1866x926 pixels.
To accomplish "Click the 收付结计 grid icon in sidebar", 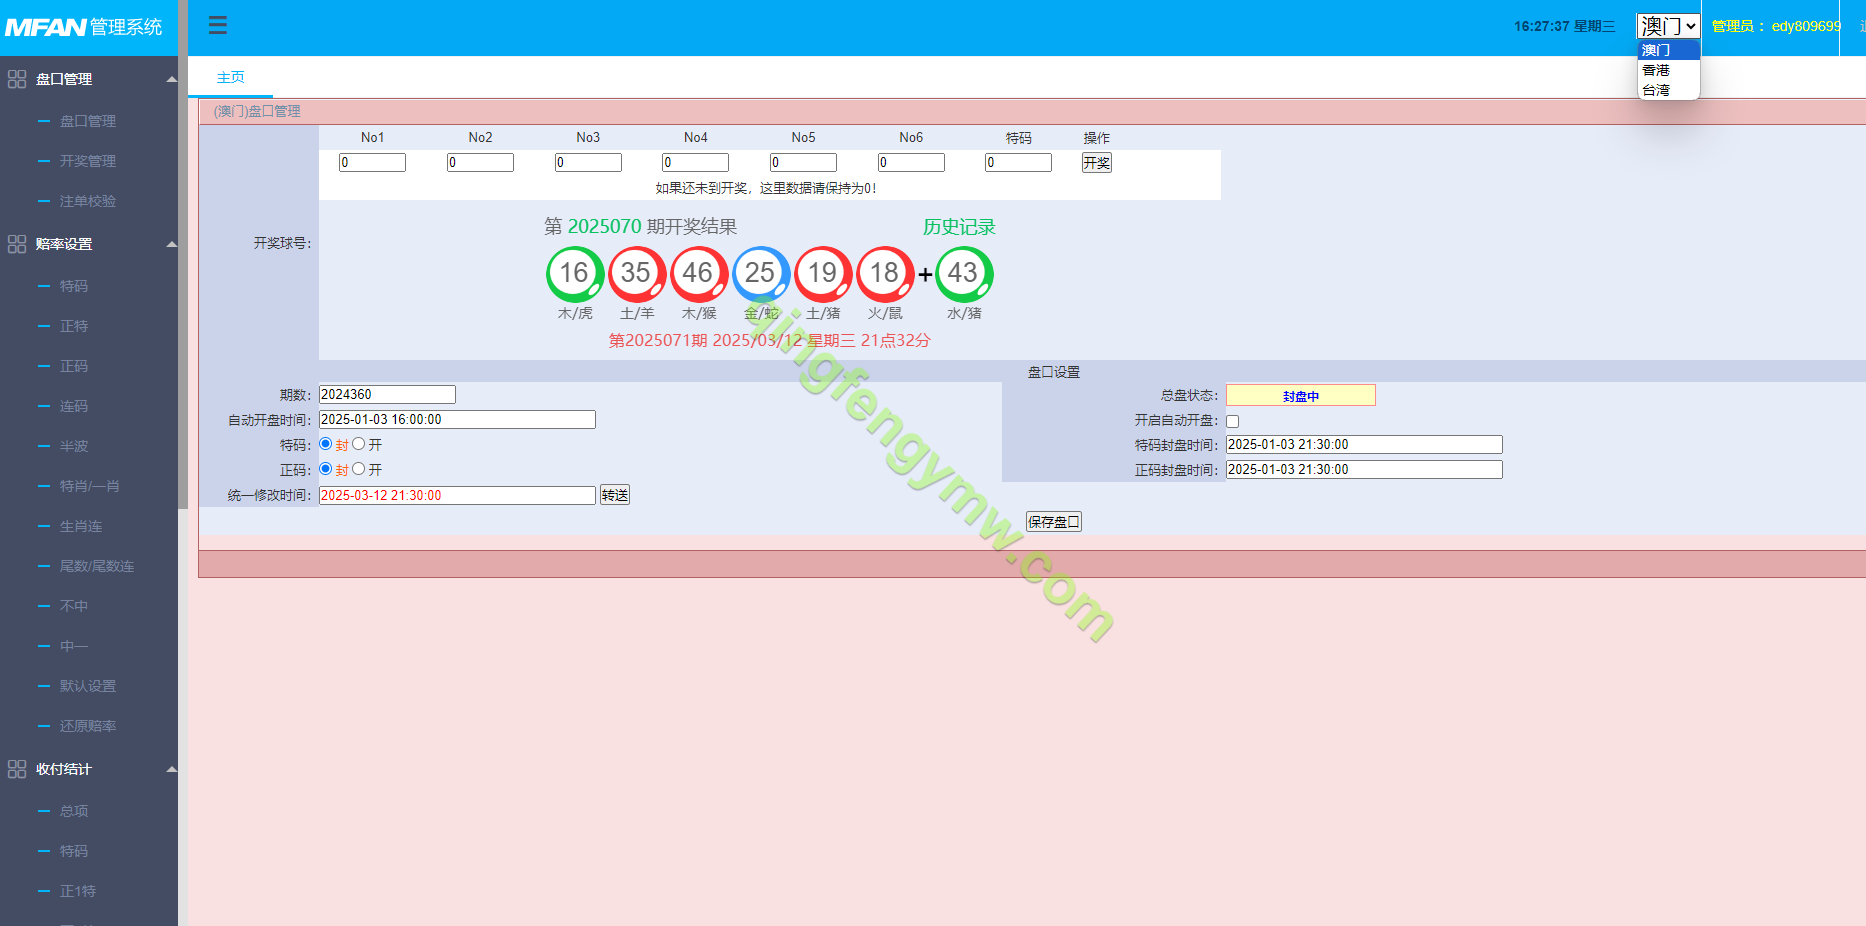I will click(x=17, y=769).
